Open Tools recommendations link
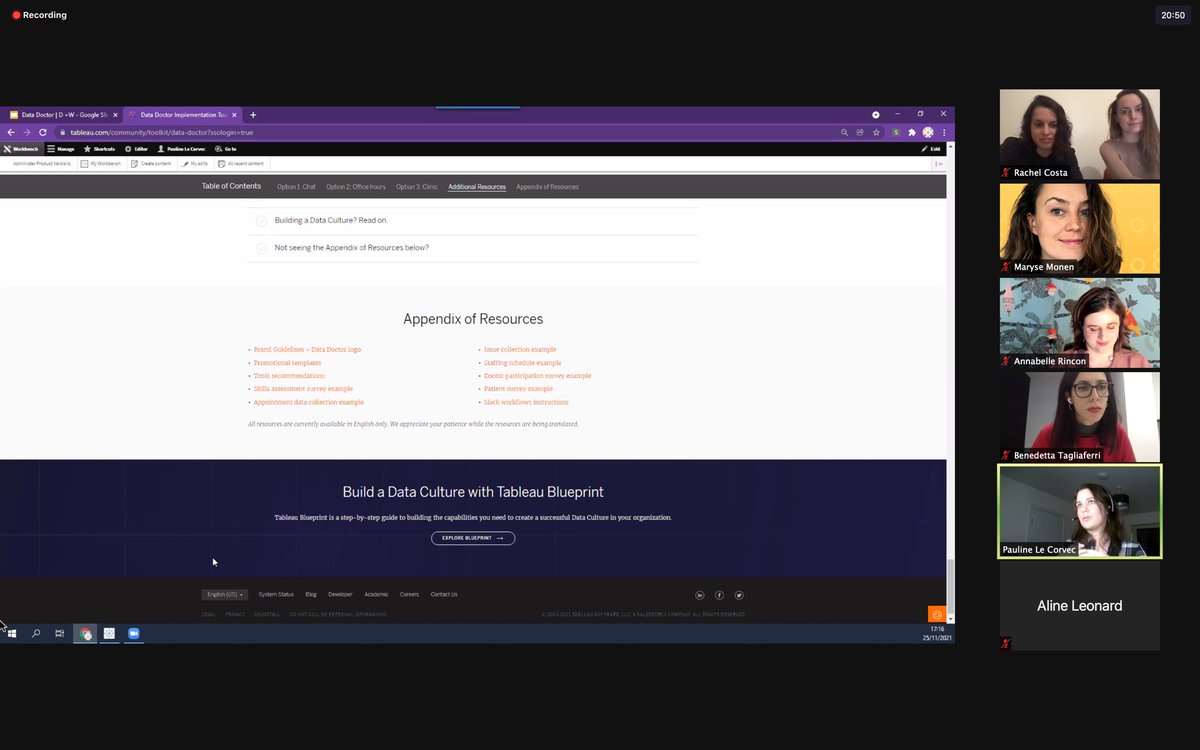The height and width of the screenshot is (750, 1200). click(x=289, y=376)
